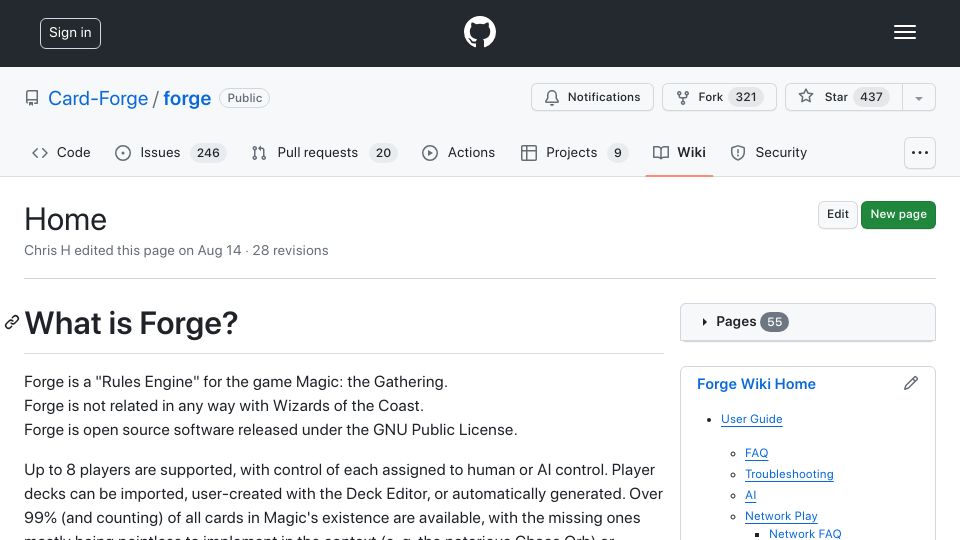Open the Actions tab
960x540 pixels.
tap(459, 152)
